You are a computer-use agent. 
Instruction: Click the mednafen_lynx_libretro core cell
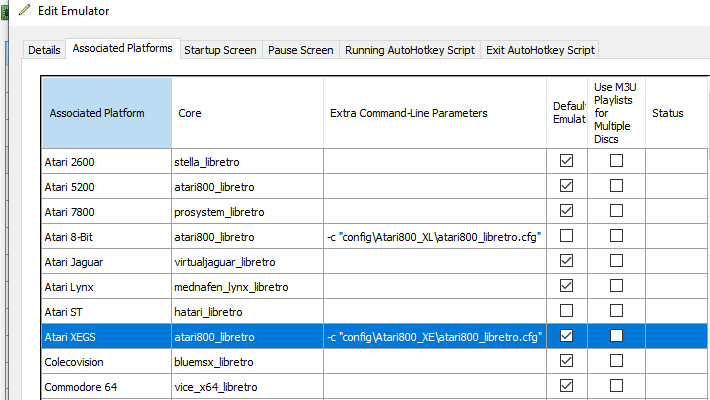tap(248, 287)
